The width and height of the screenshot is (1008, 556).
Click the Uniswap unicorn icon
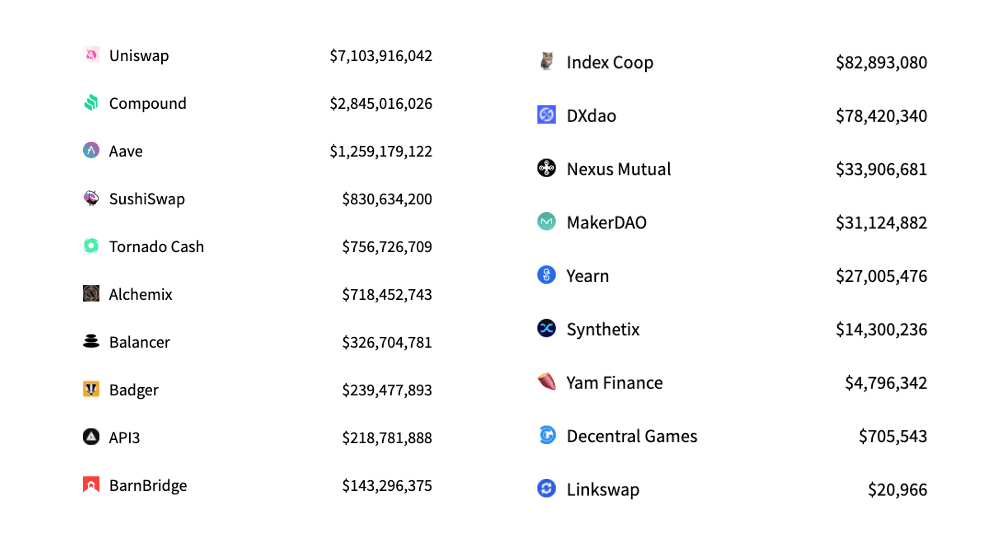coord(91,55)
